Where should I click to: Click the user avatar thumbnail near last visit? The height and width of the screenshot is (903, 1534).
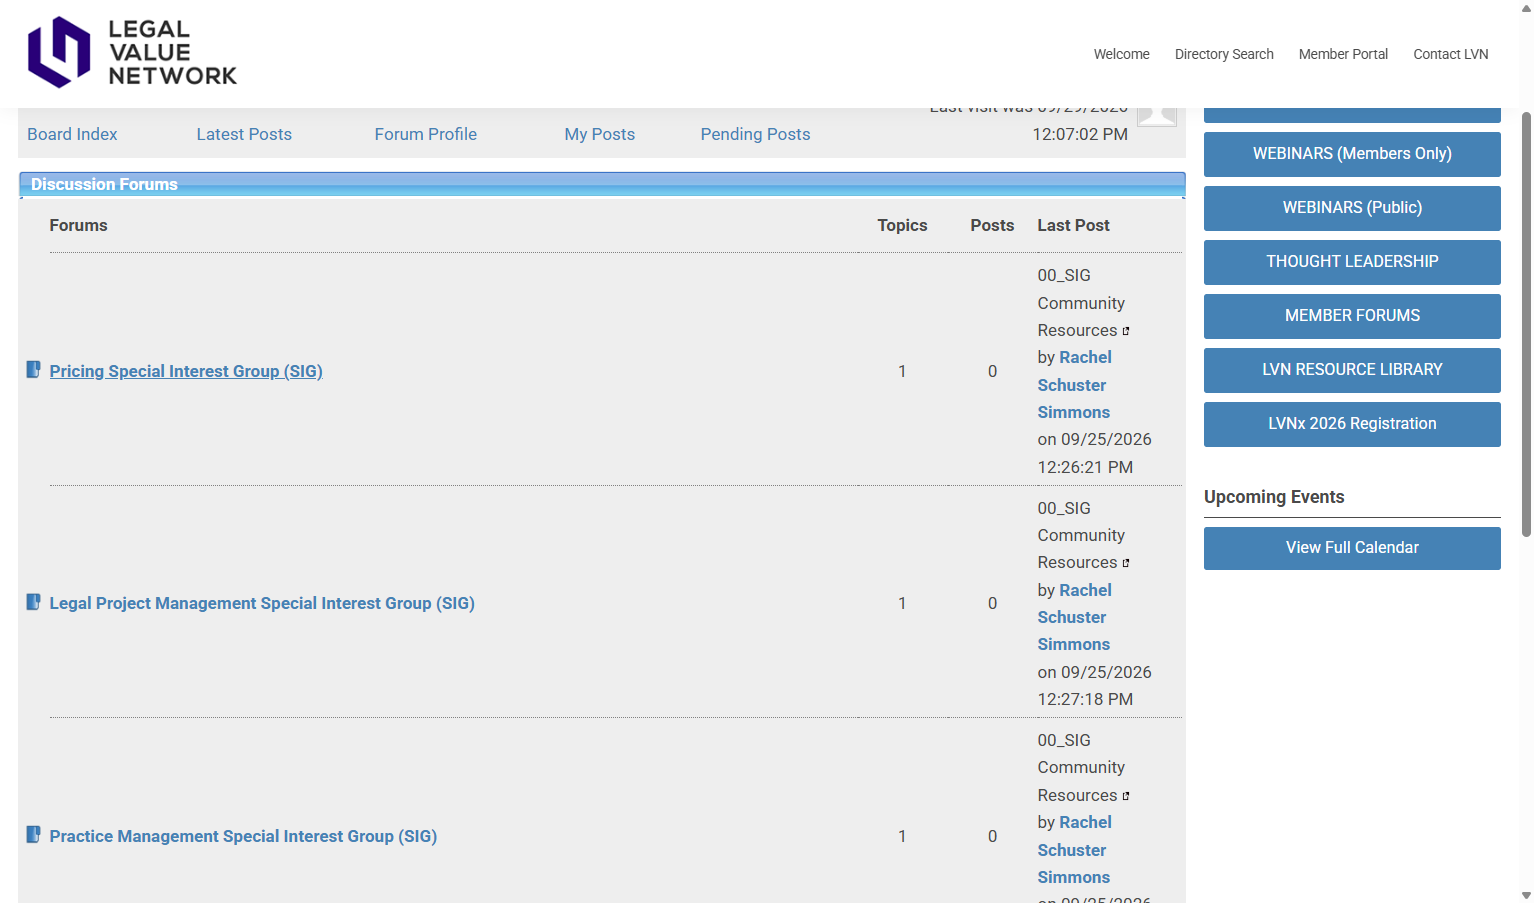[1157, 116]
